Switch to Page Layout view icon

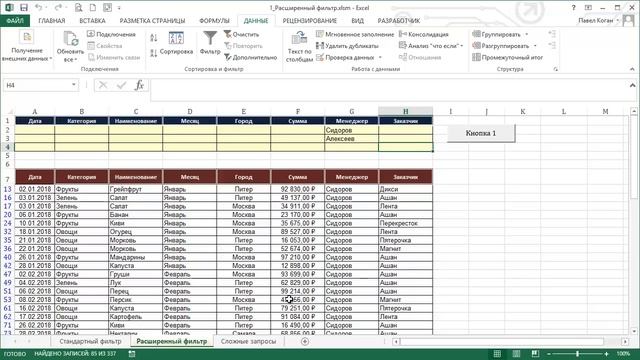516,353
